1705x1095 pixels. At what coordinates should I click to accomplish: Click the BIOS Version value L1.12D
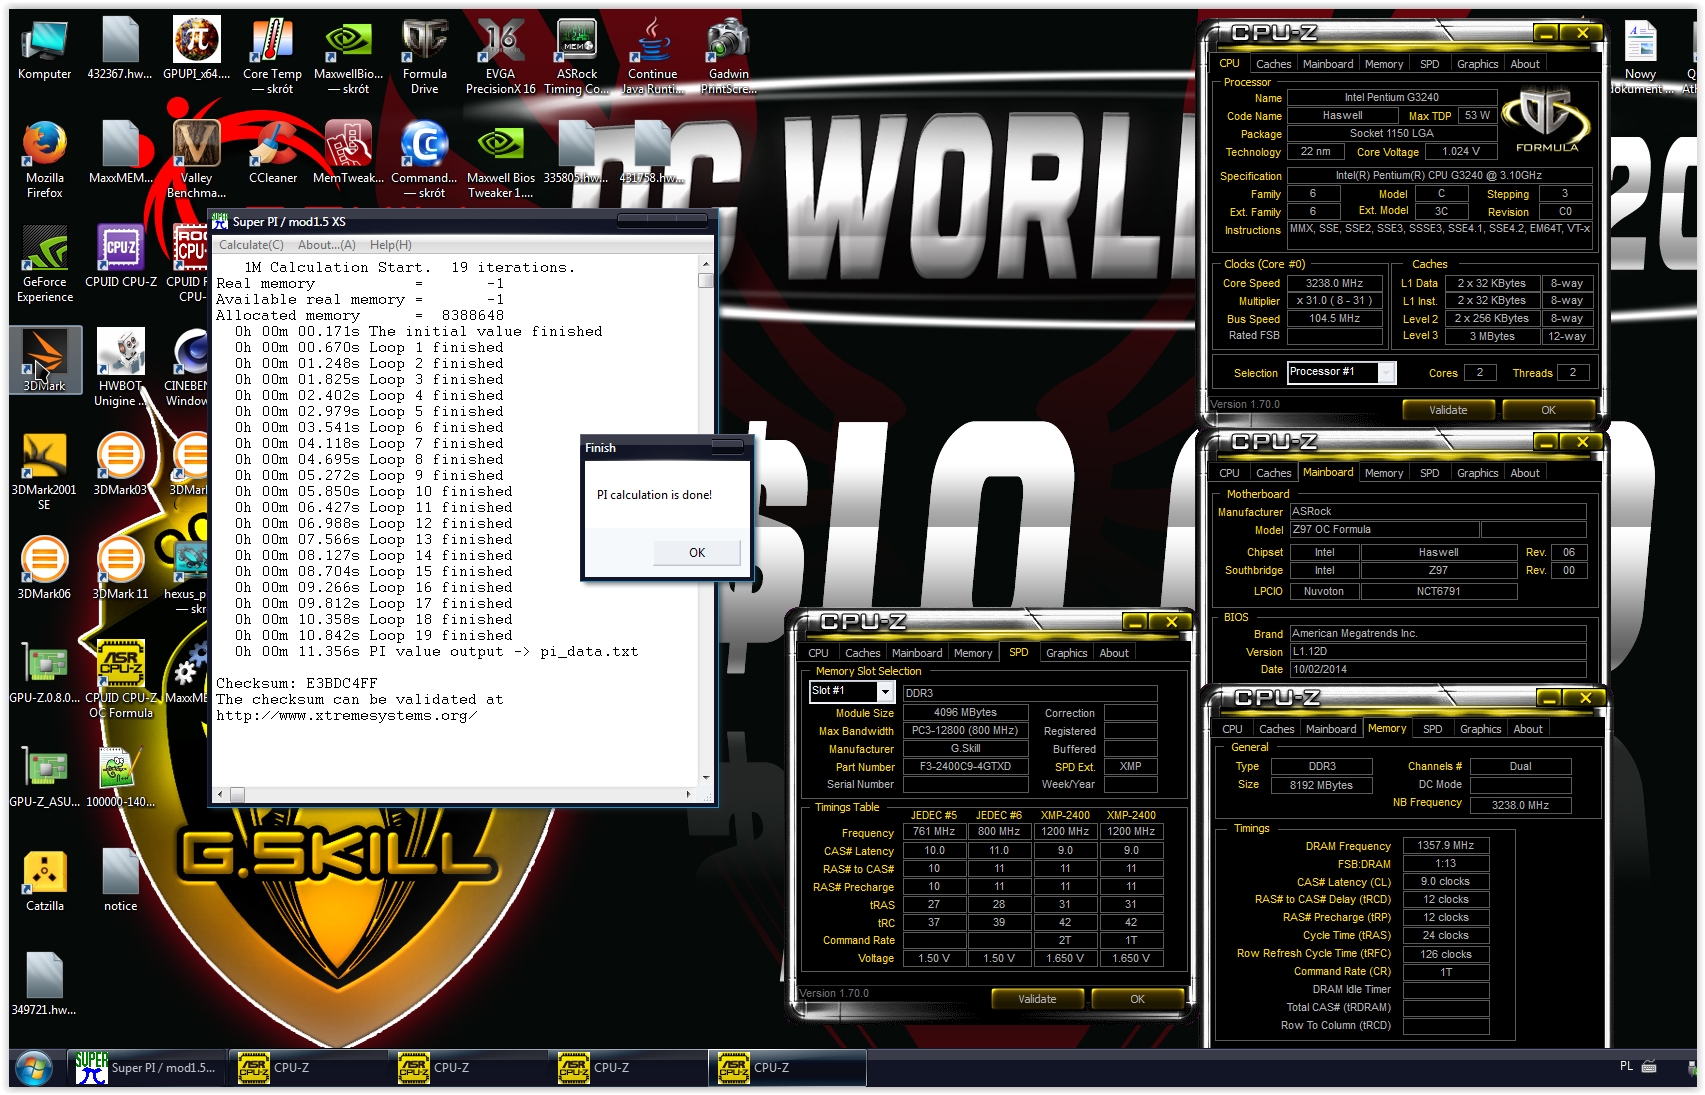1437,651
